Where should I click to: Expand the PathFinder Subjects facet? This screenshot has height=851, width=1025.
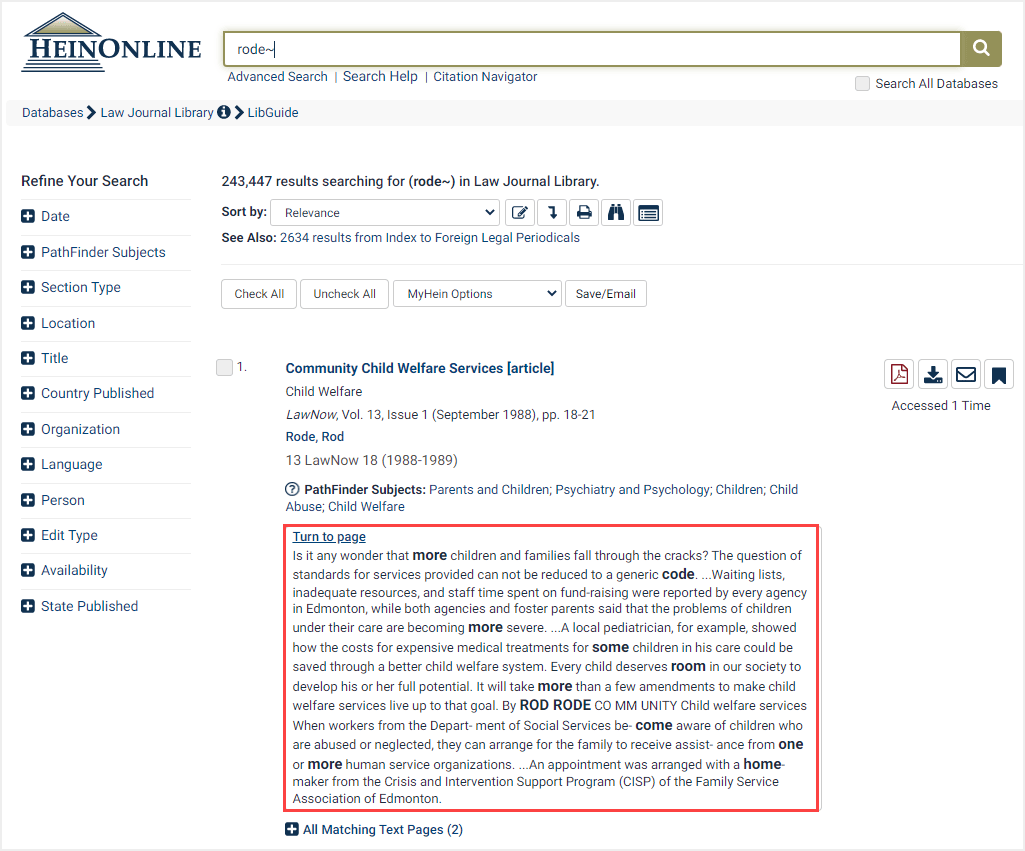27,252
